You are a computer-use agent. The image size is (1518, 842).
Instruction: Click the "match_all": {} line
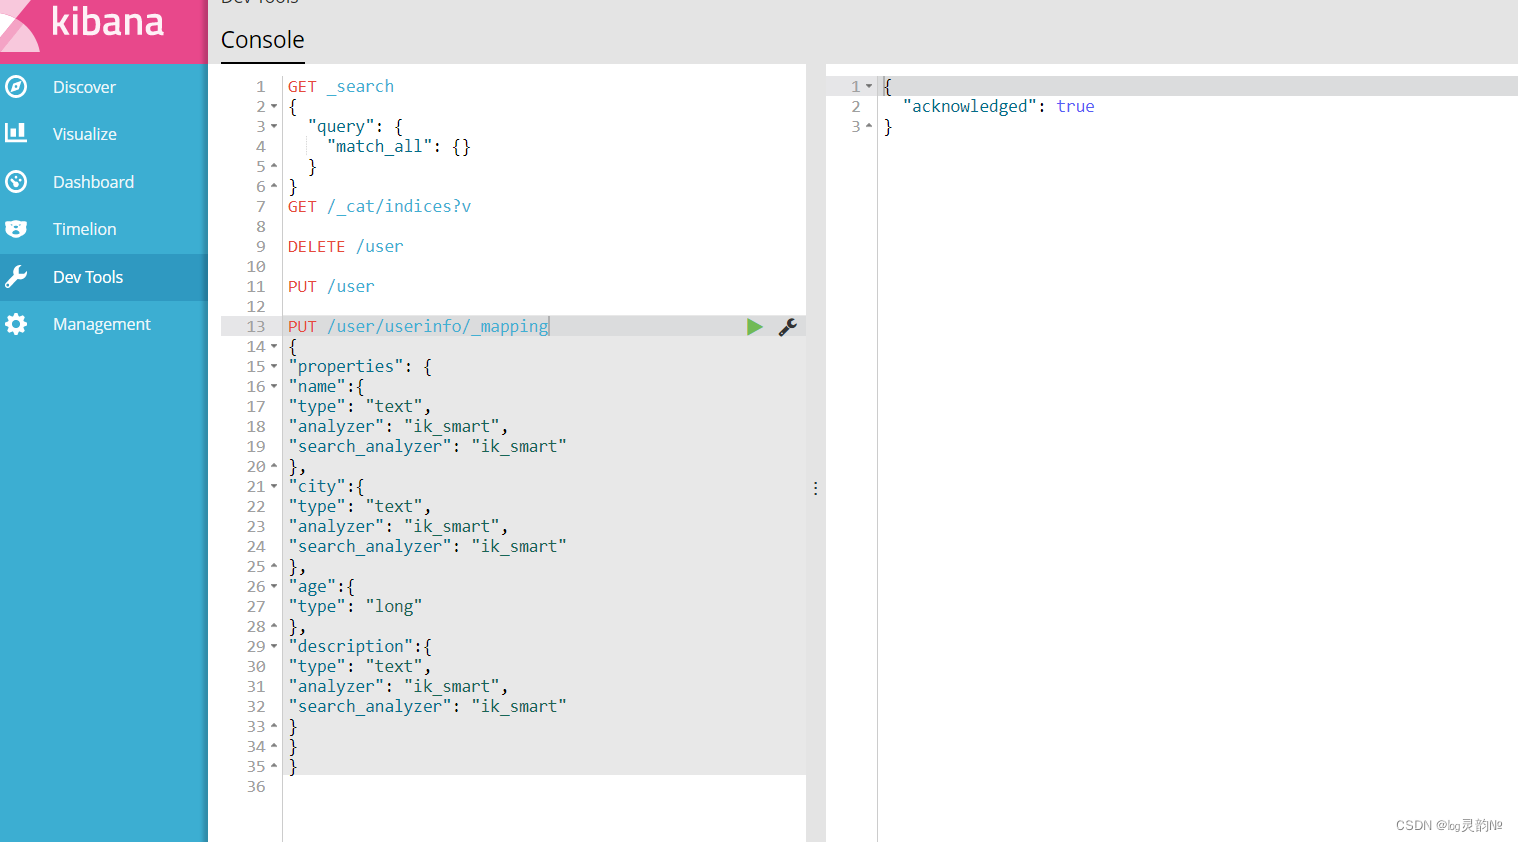(398, 147)
